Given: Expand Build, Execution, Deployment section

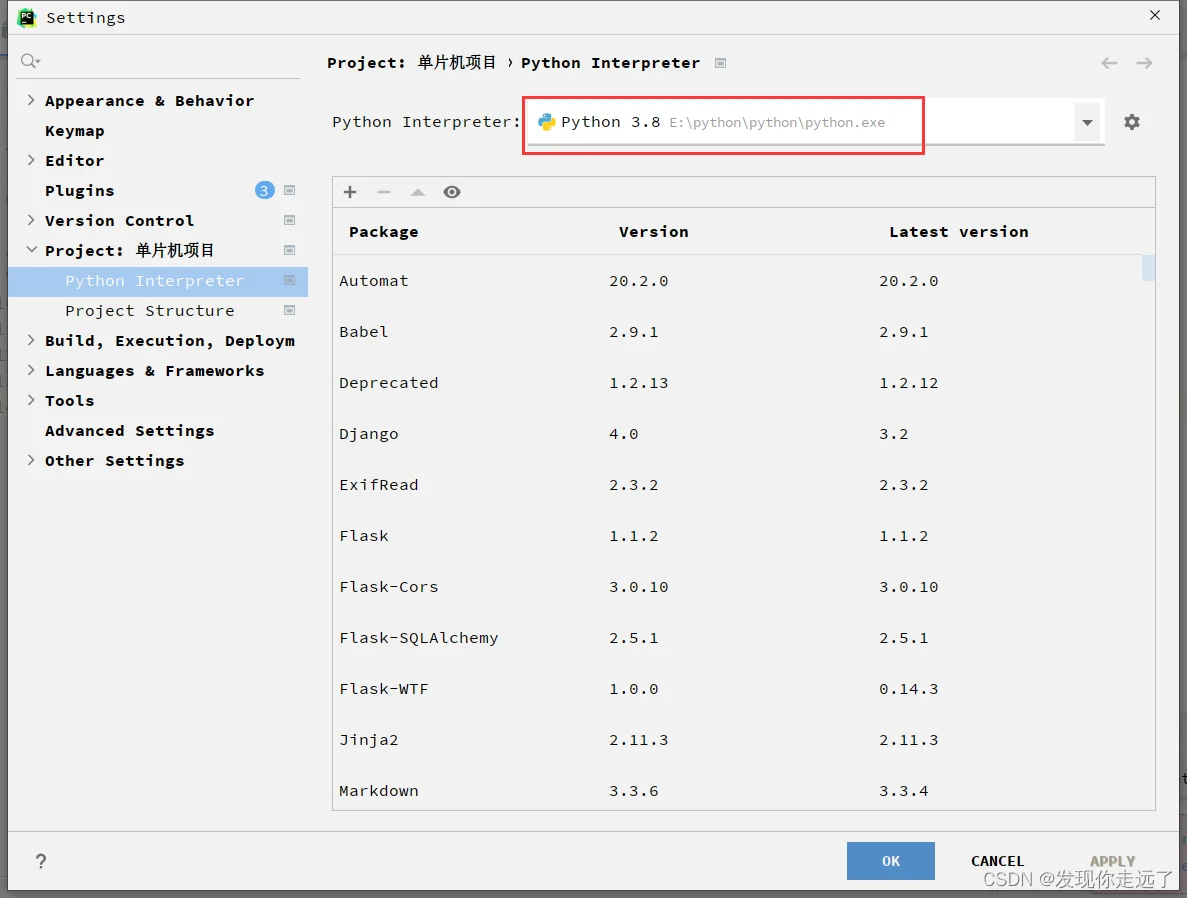Looking at the screenshot, I should coord(31,340).
